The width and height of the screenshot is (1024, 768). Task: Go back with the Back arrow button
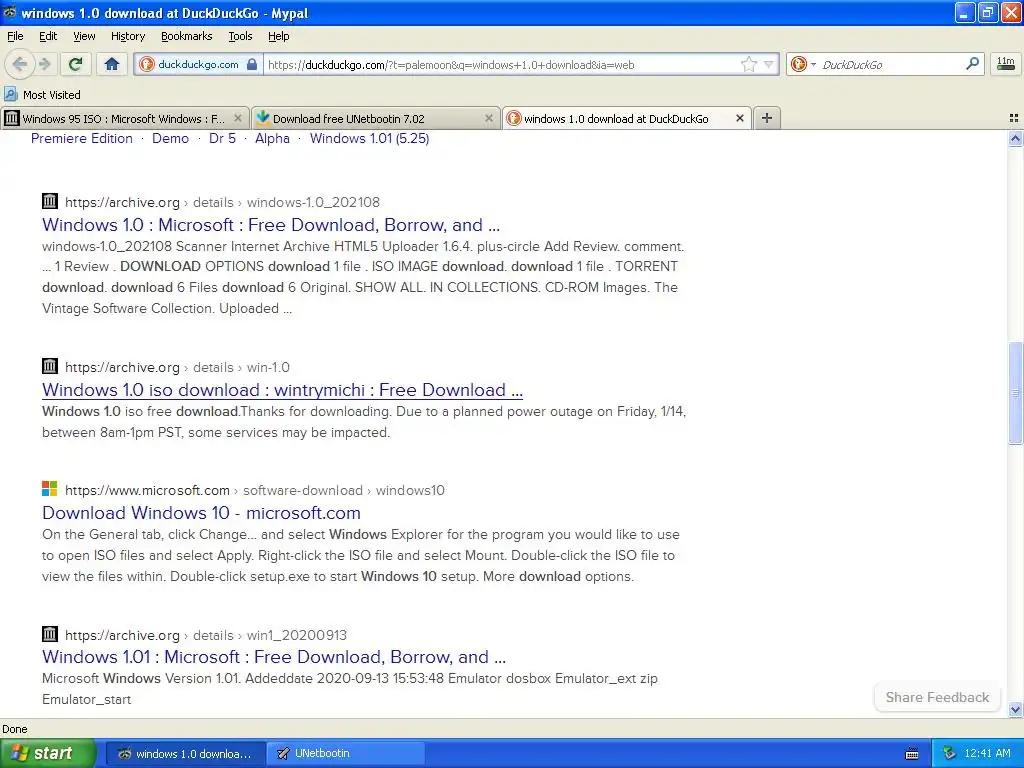(x=19, y=64)
